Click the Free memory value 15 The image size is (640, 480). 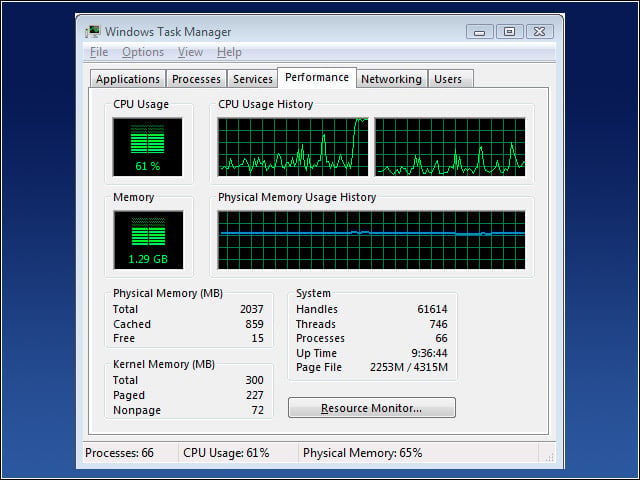[x=258, y=338]
